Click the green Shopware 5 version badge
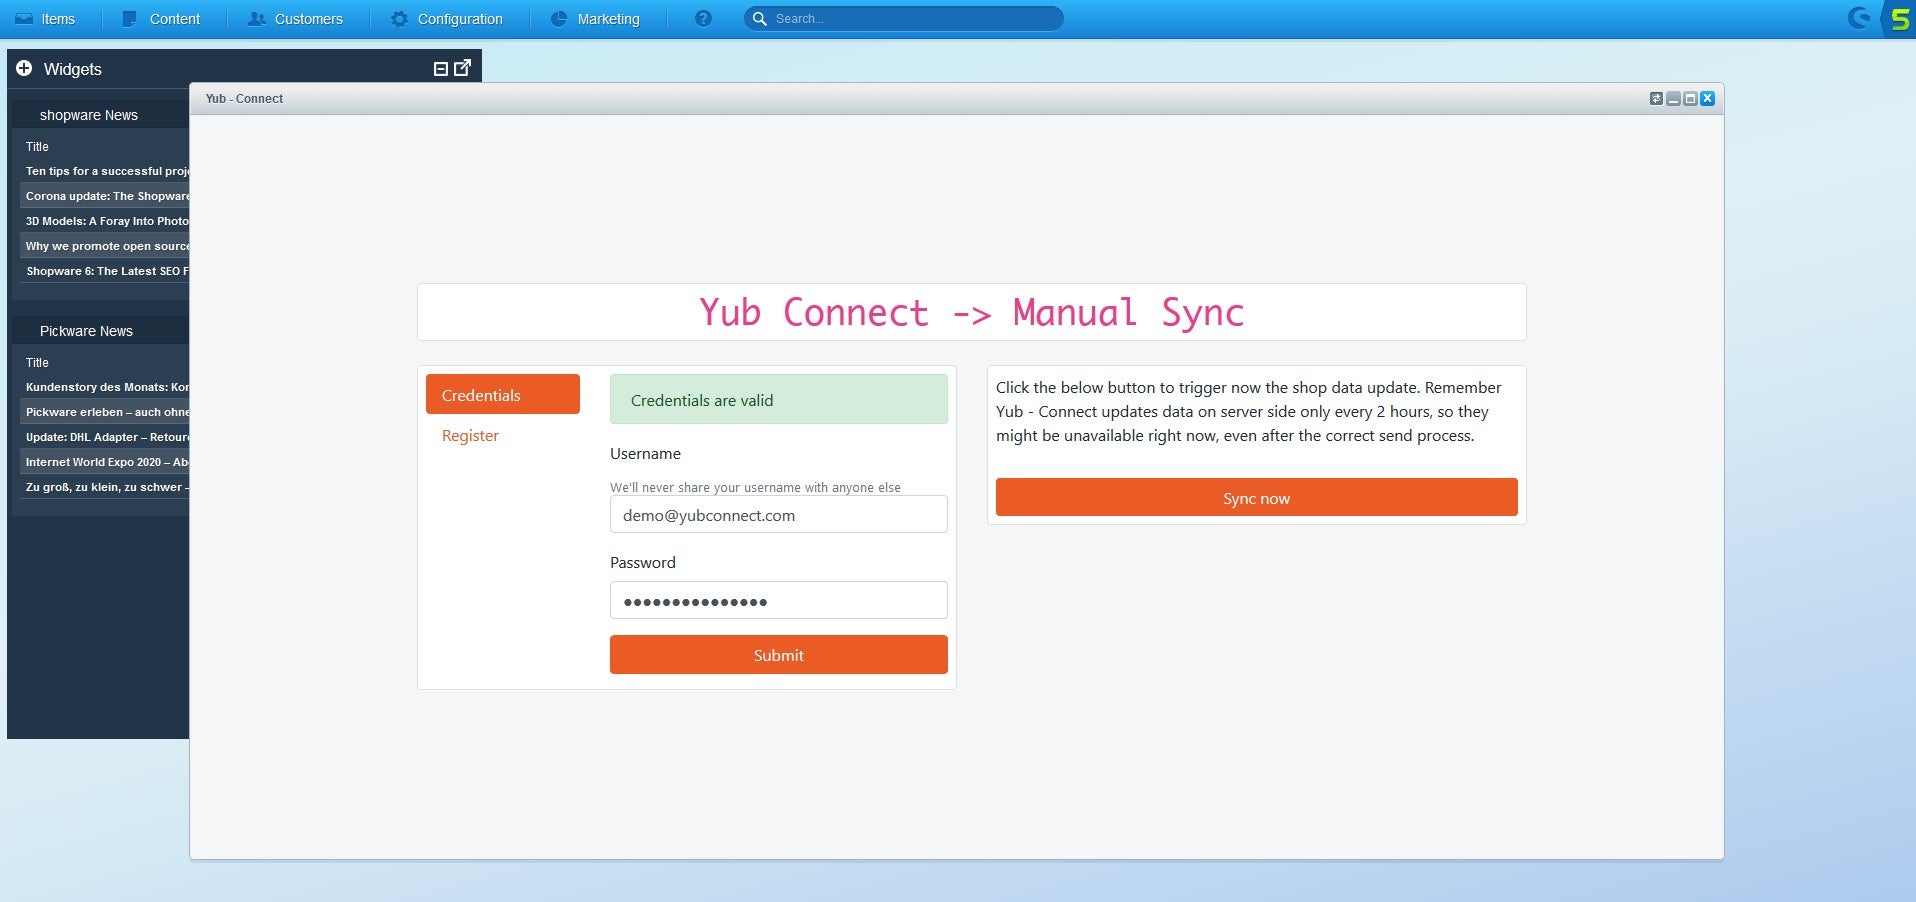Image resolution: width=1916 pixels, height=902 pixels. coord(1899,19)
